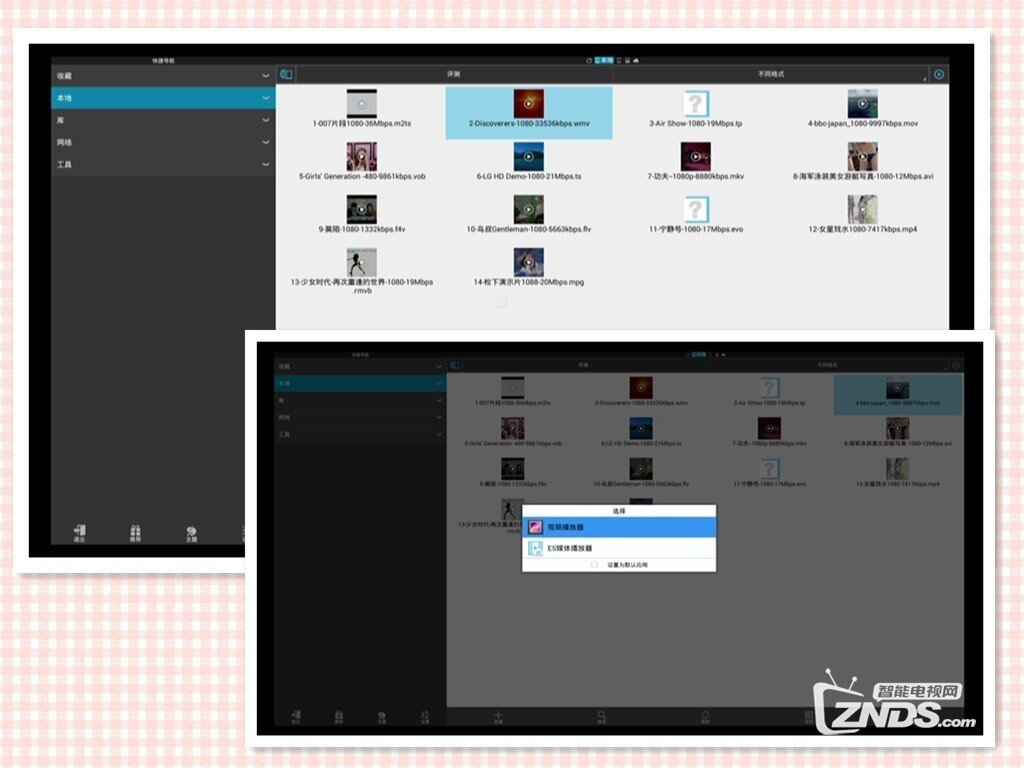The width and height of the screenshot is (1024, 768).
Task: Toggle sidebar panel icon in lower window
Action: (455, 365)
